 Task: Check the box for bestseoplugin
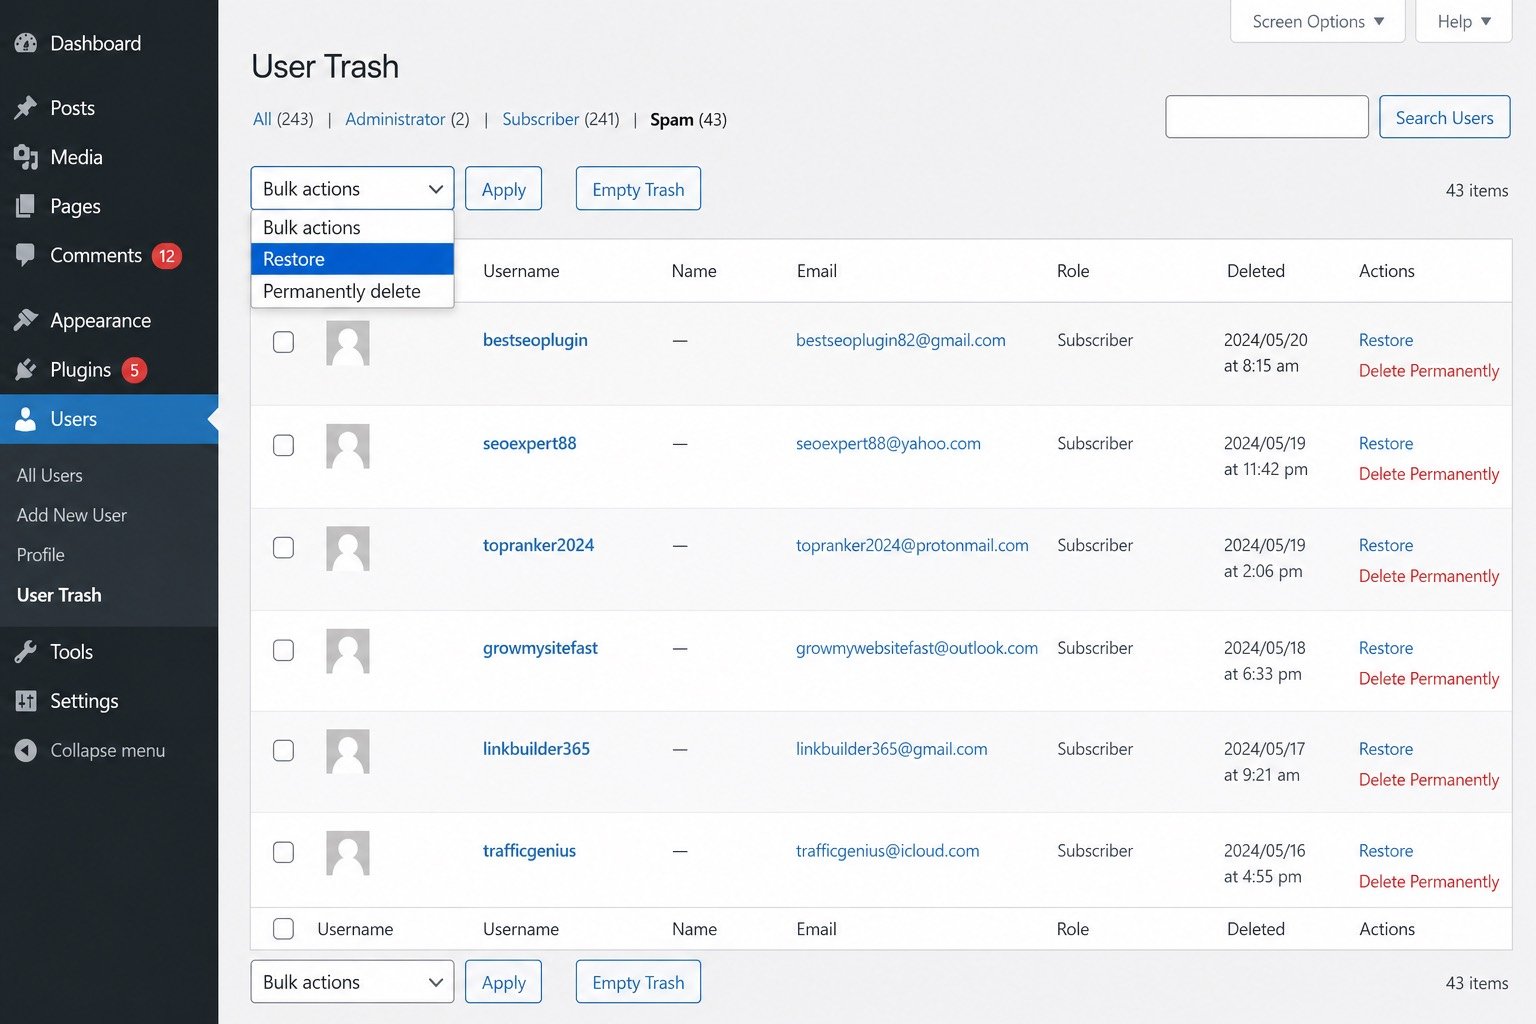(x=284, y=342)
